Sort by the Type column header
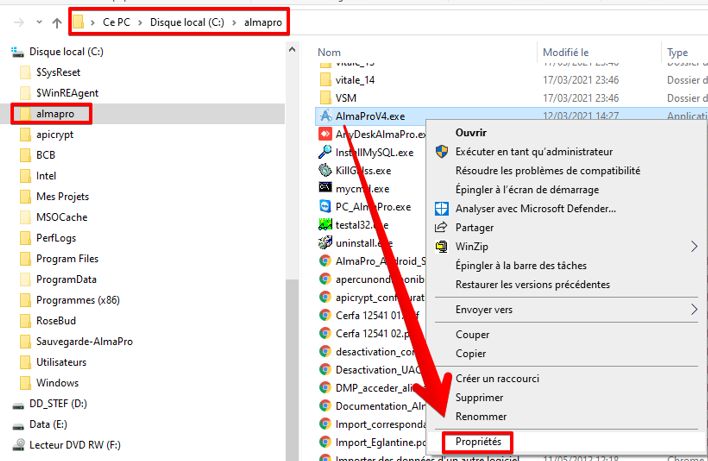Image resolution: width=708 pixels, height=461 pixels. pos(677,52)
